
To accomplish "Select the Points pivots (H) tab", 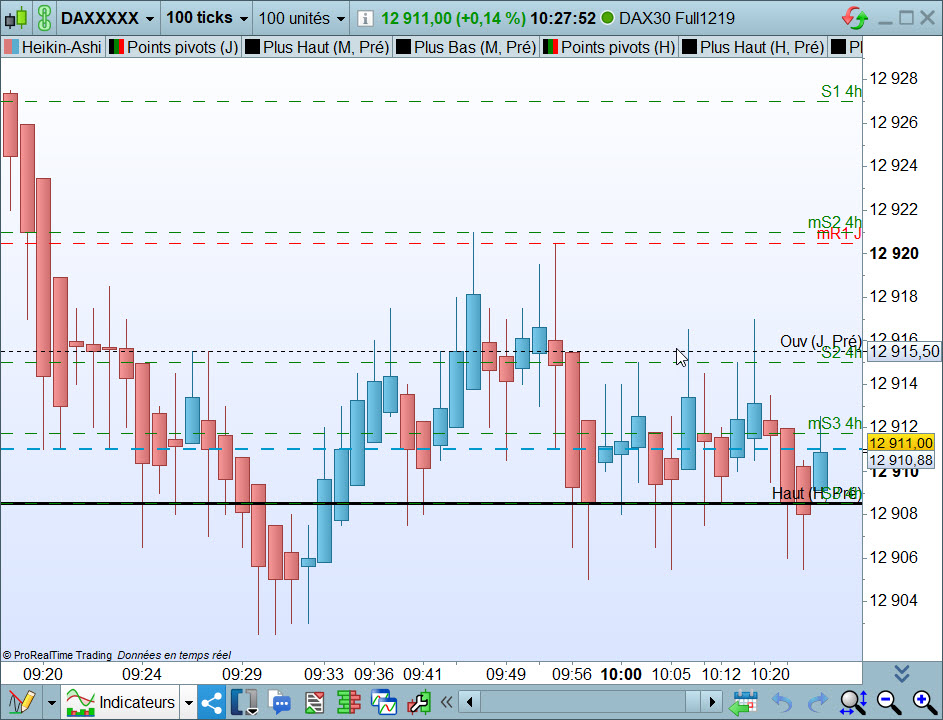I will point(610,47).
